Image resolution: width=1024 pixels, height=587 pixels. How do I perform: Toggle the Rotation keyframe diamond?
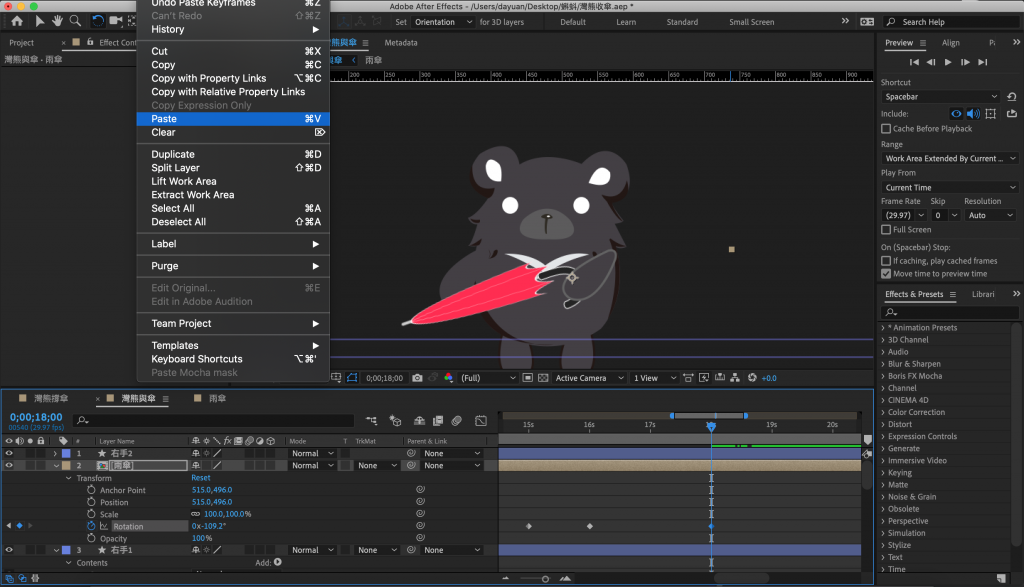(20, 526)
